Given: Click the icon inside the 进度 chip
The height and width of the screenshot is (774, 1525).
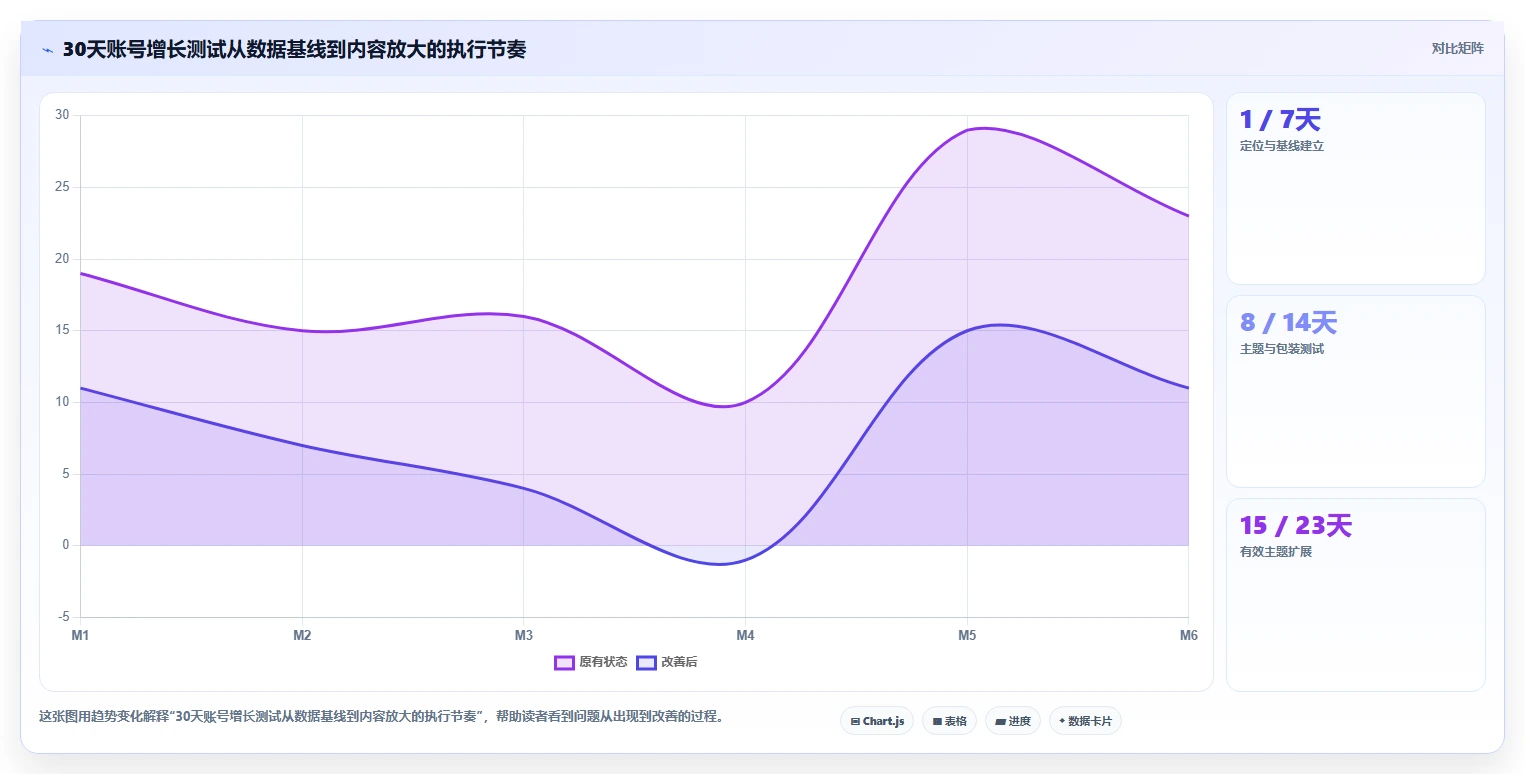Looking at the screenshot, I should coord(1000,721).
